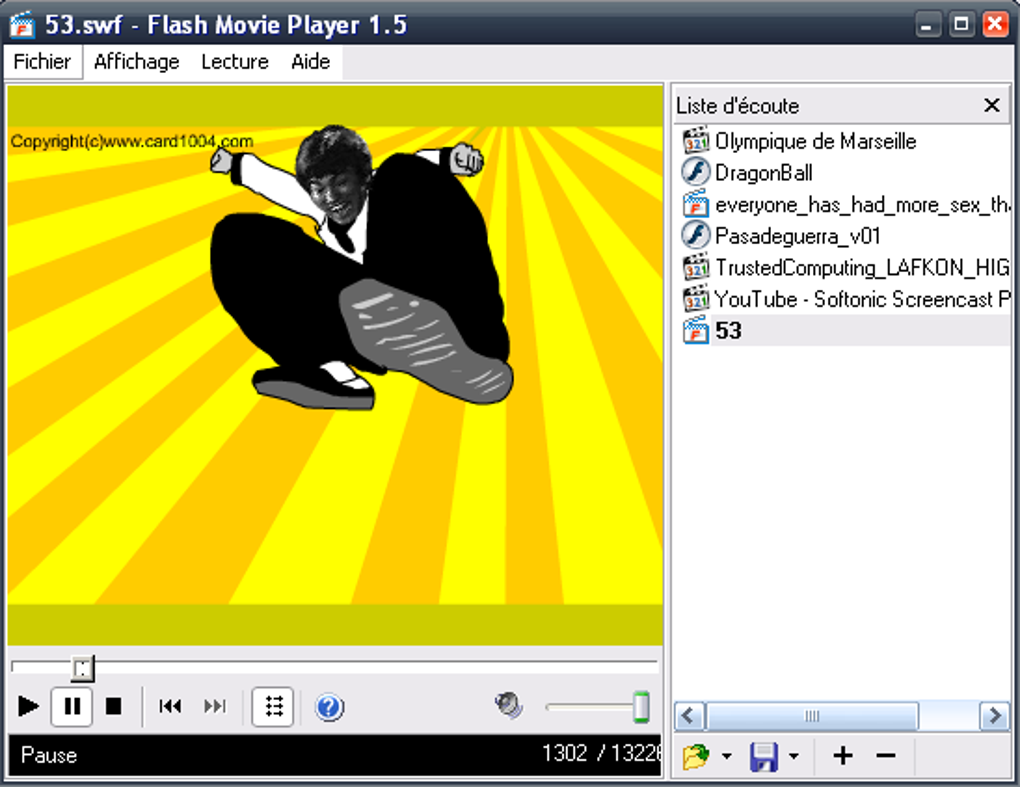The height and width of the screenshot is (787, 1020).
Task: Click the DragonBall Flash icon
Action: (695, 172)
